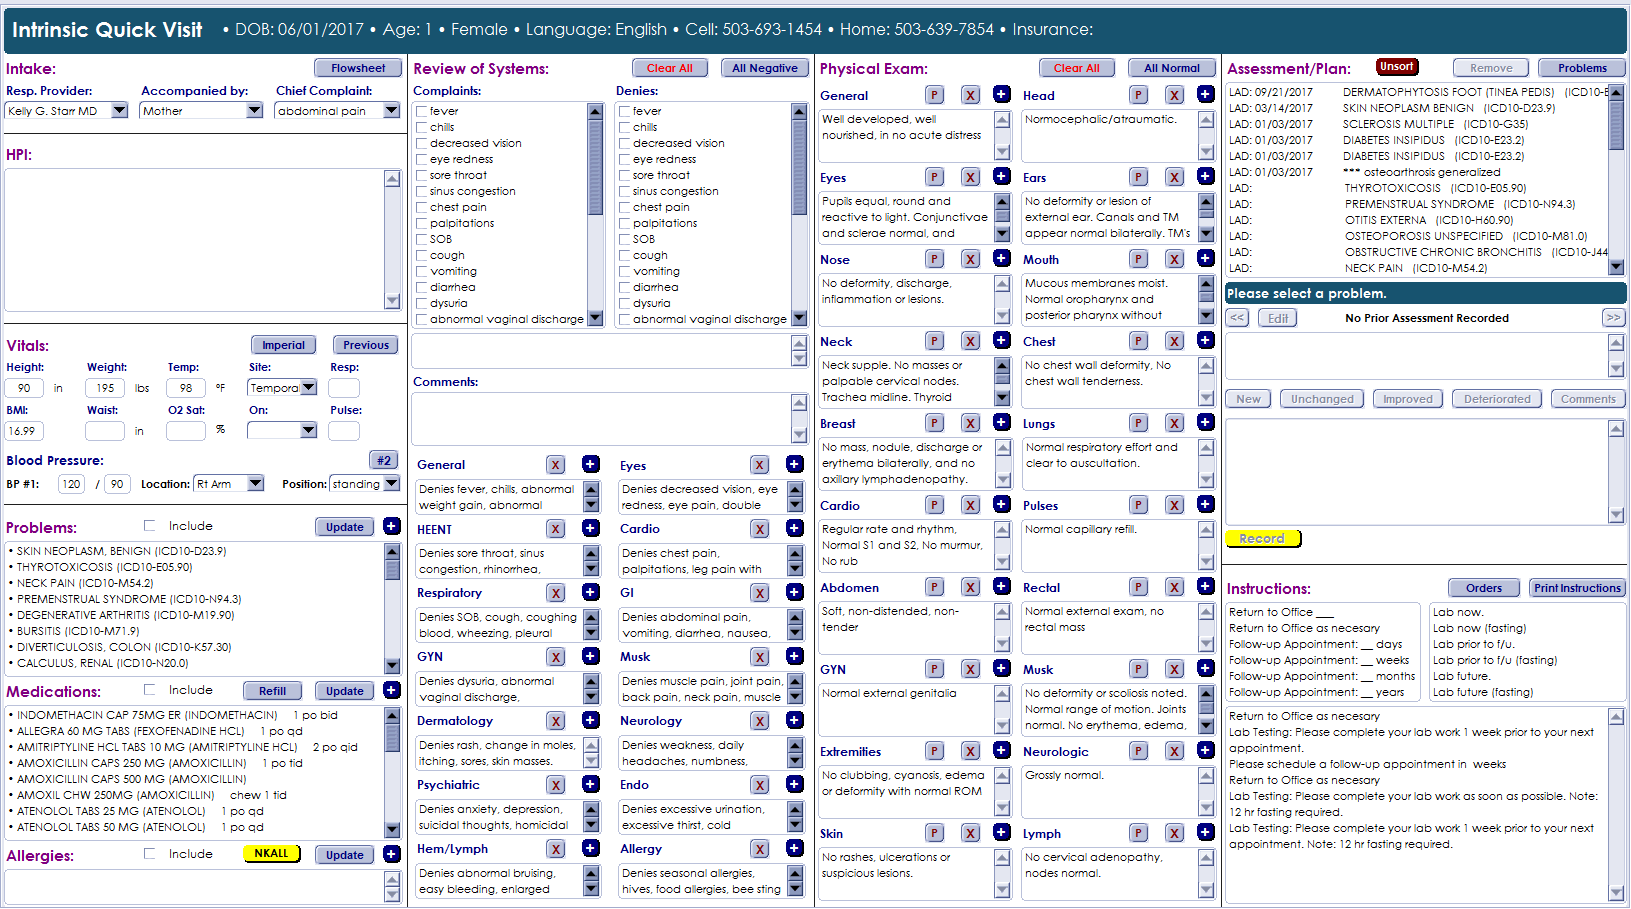Click the plus icon beside Neurology review section
This screenshot has height=909, width=1631.
(x=794, y=721)
